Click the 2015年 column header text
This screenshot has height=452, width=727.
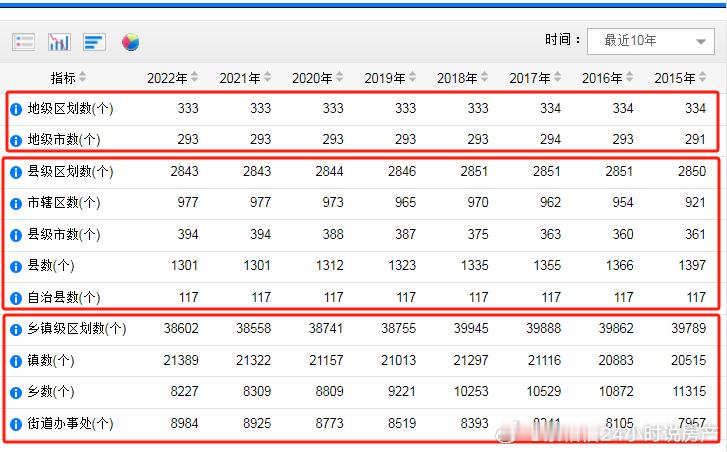[675, 78]
